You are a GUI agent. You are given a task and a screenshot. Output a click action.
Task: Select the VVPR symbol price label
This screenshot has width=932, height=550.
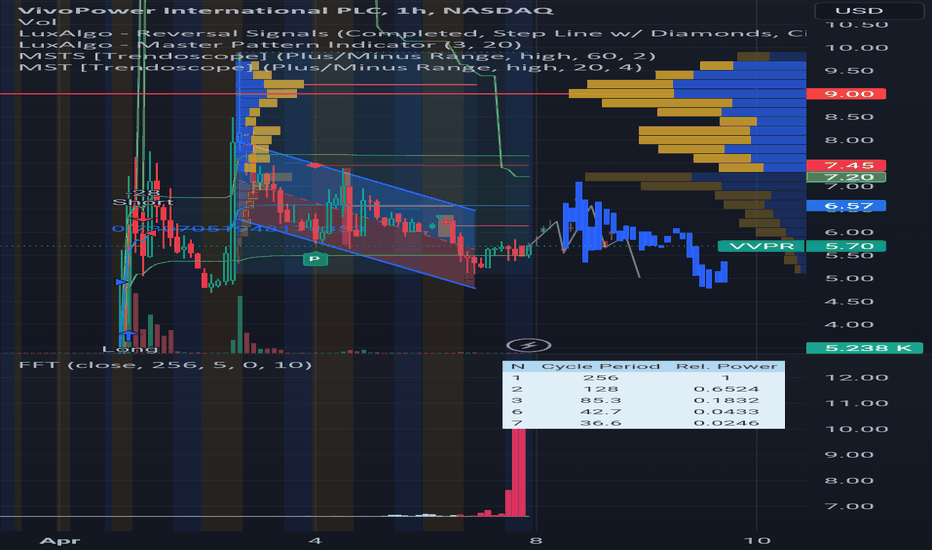(x=761, y=246)
